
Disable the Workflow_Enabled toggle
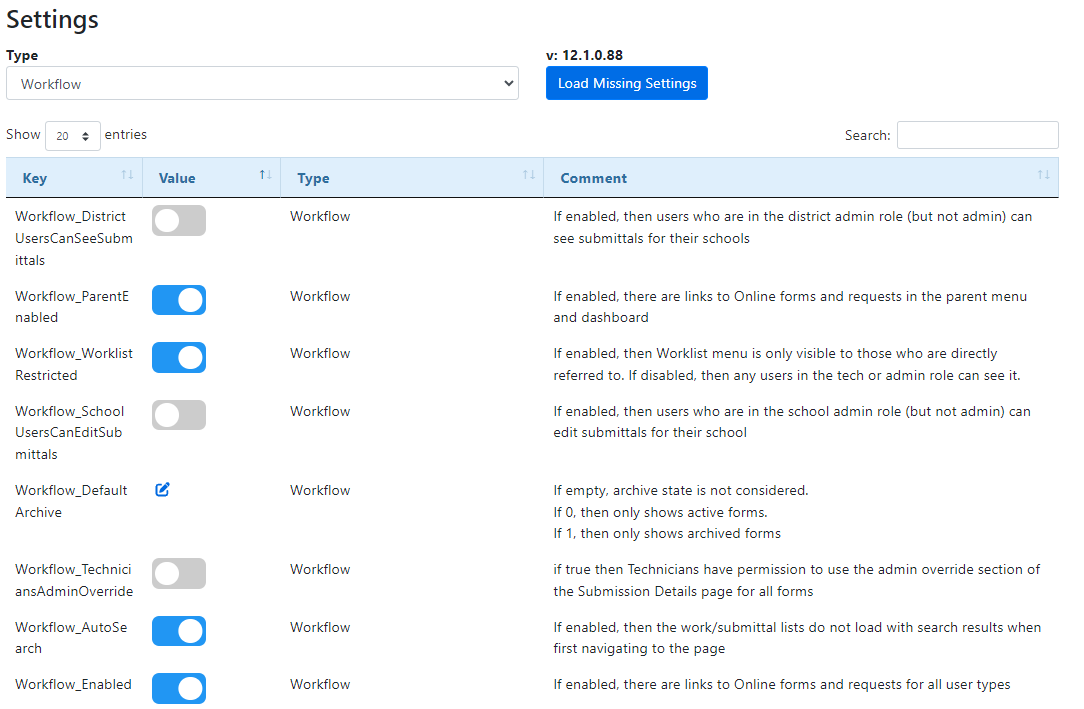(x=178, y=688)
